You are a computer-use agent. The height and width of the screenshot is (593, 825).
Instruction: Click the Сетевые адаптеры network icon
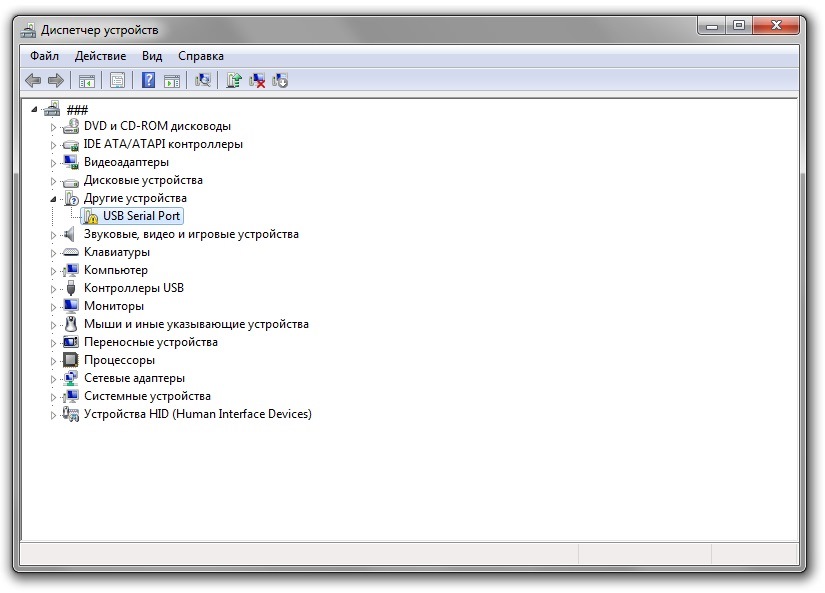tap(71, 378)
